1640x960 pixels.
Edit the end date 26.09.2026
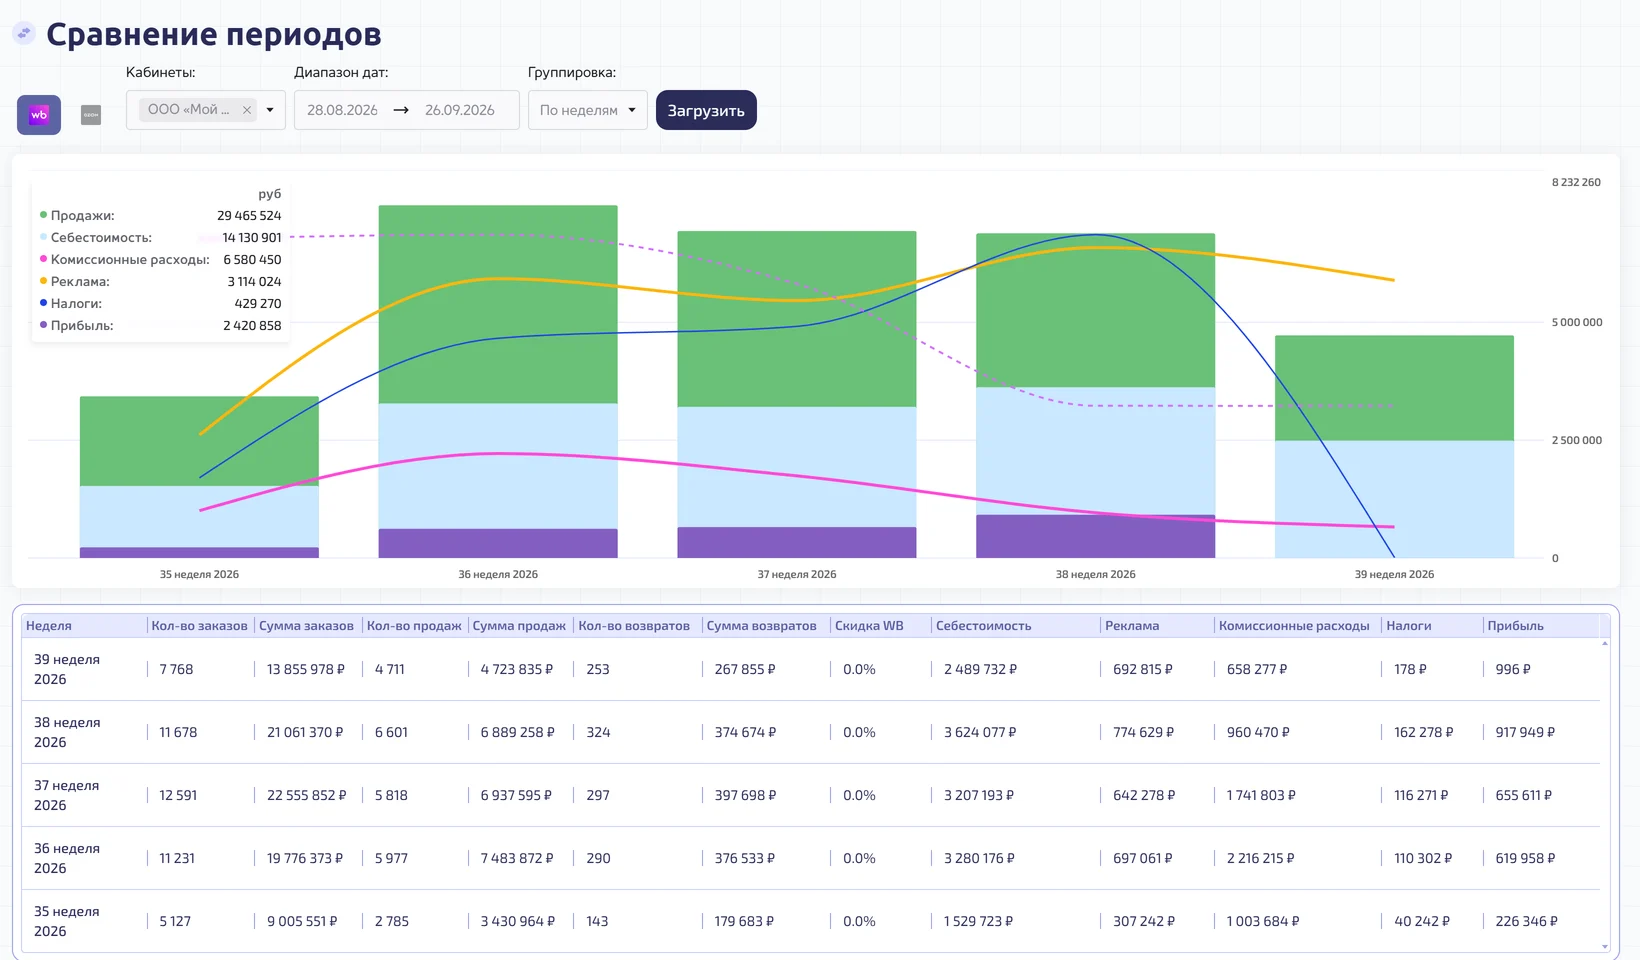tap(460, 110)
